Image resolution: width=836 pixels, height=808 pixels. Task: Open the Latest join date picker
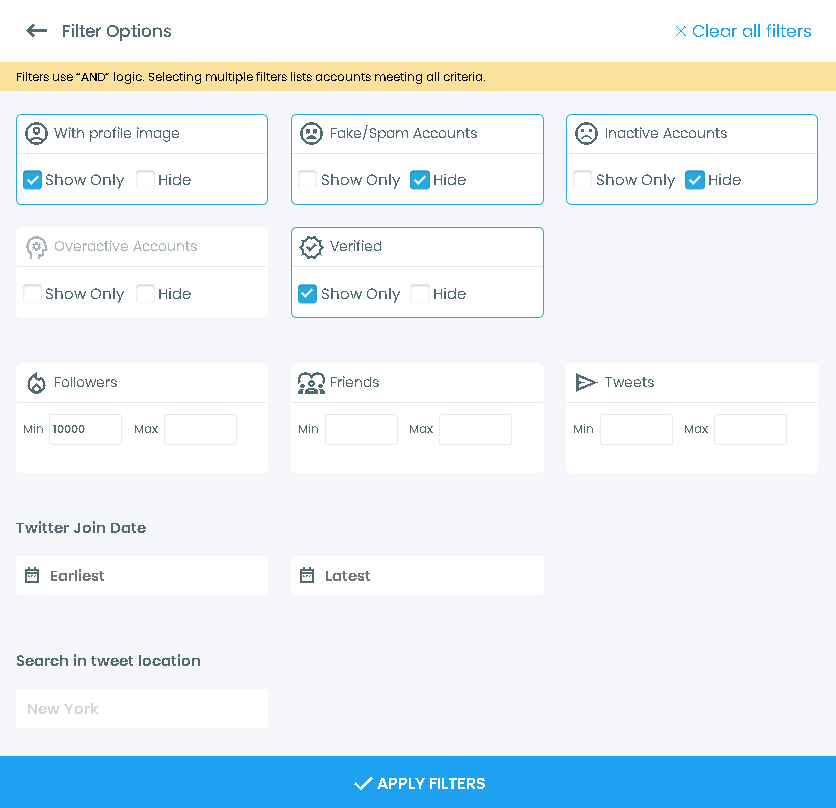coord(417,575)
